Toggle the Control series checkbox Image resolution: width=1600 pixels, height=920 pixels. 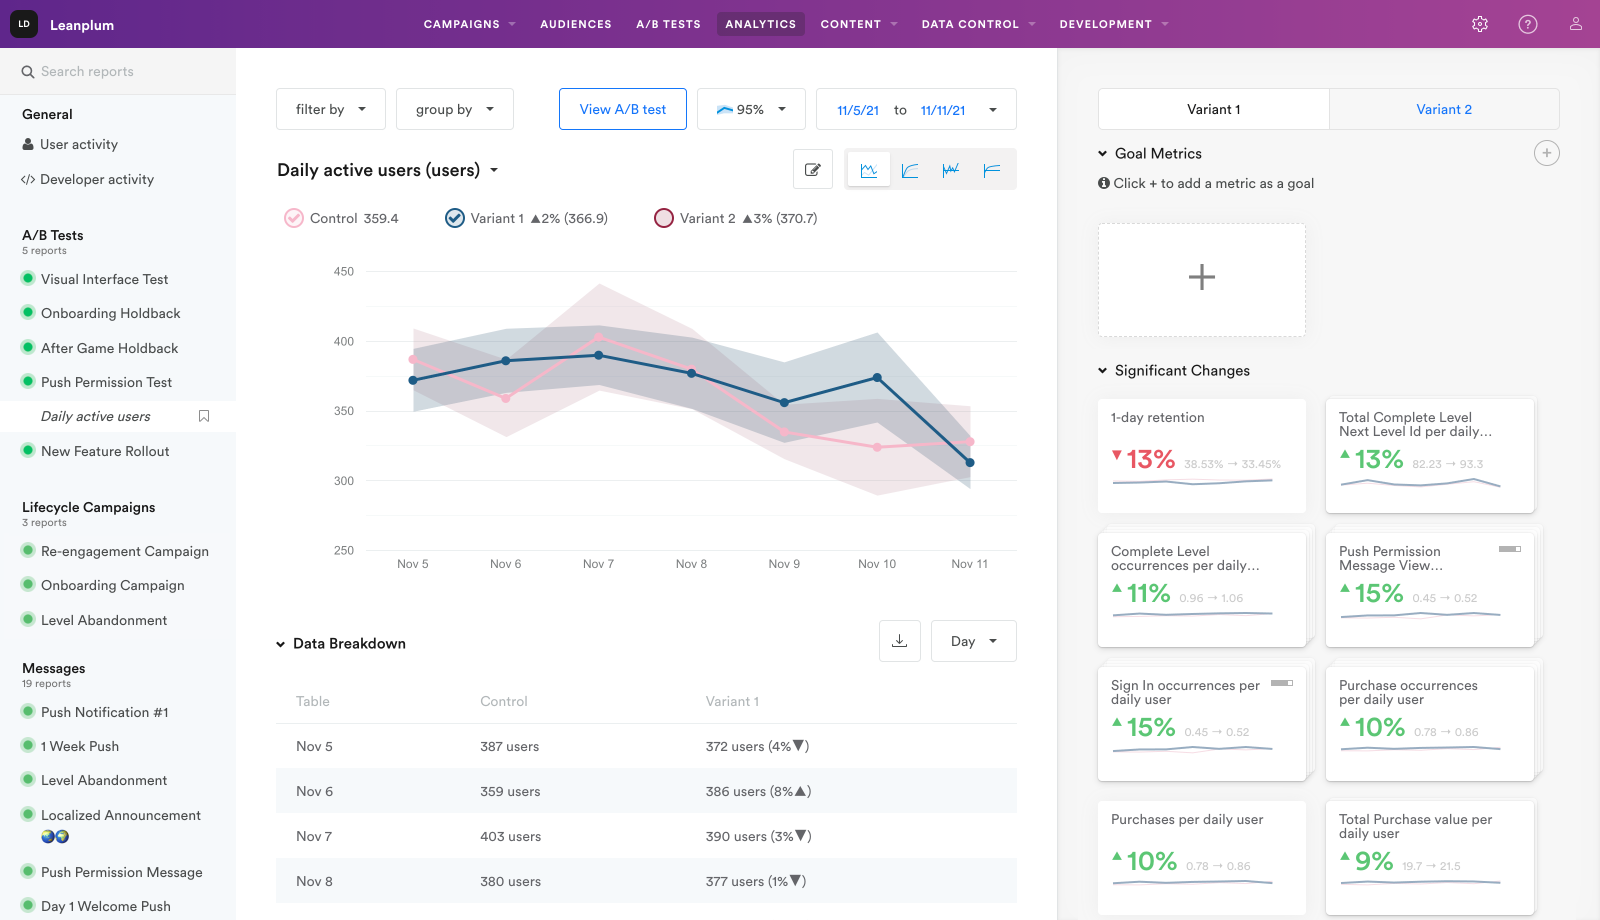pyautogui.click(x=294, y=218)
